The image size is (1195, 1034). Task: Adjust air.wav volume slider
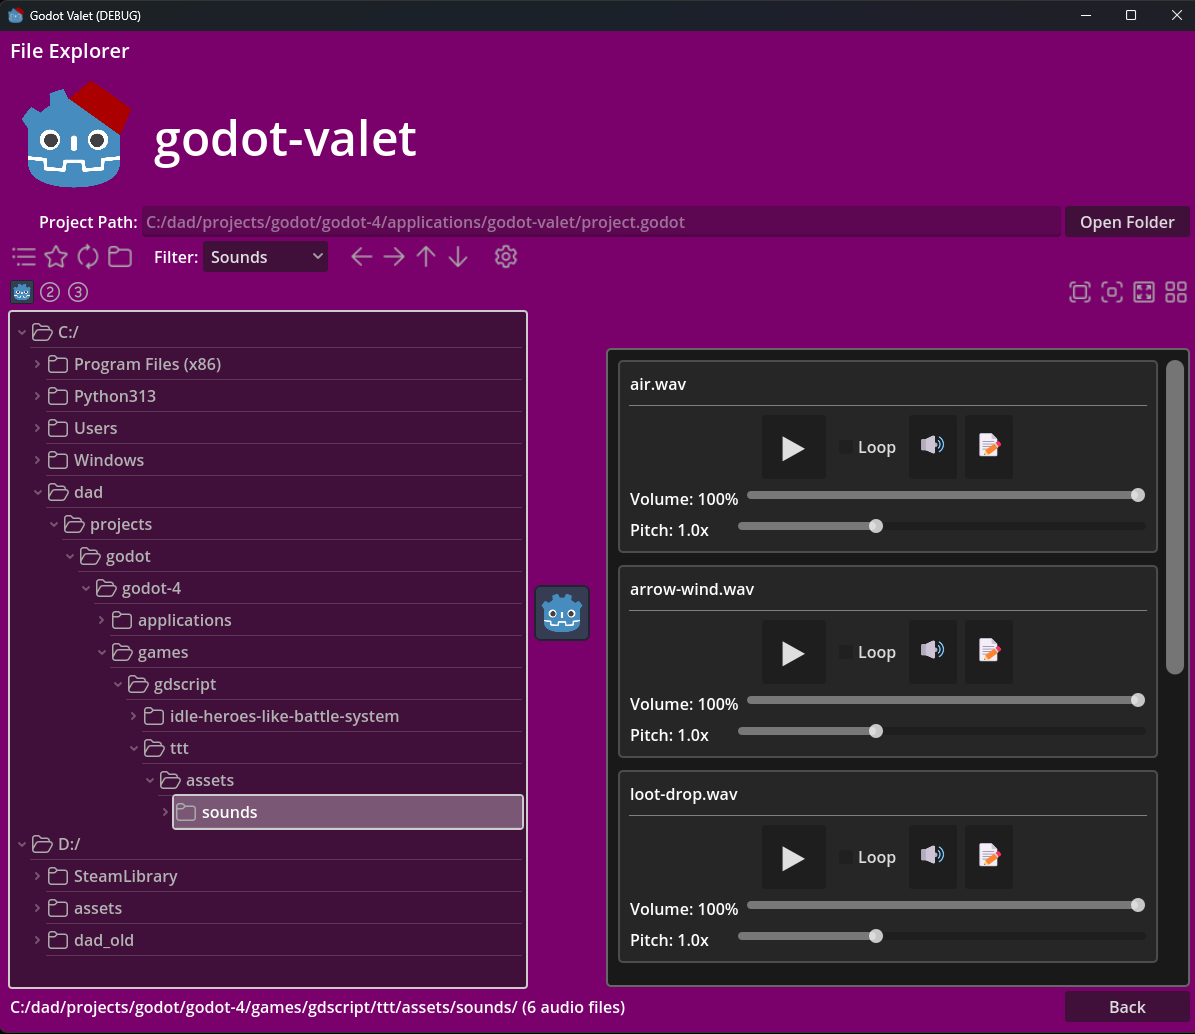click(x=946, y=495)
